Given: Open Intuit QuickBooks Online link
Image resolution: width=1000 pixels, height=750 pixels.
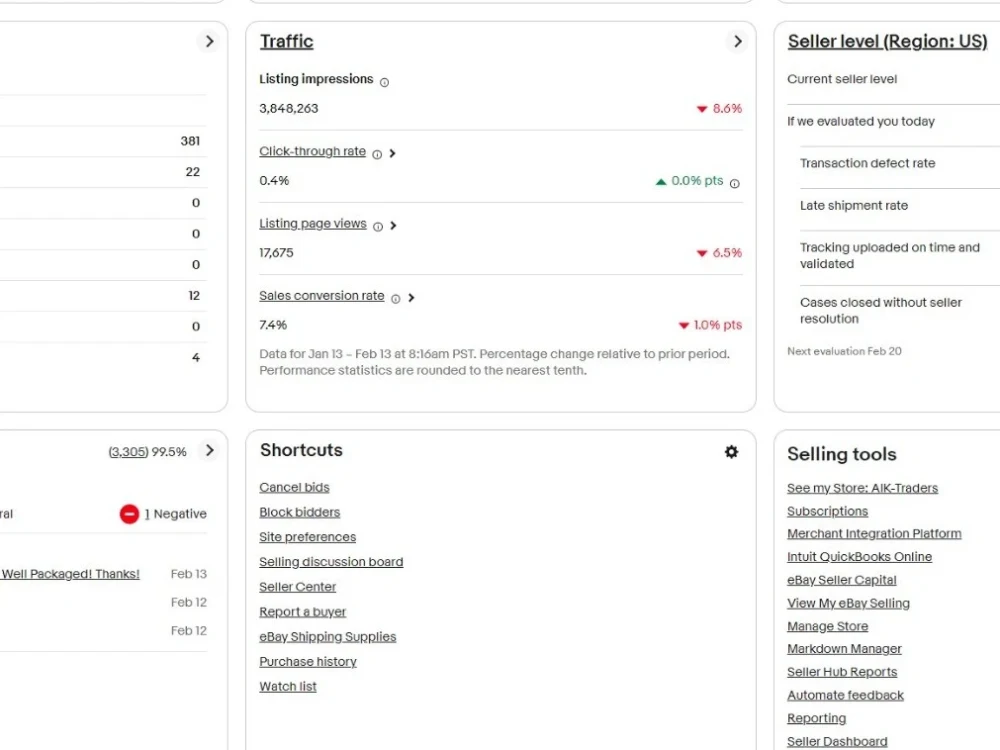Looking at the screenshot, I should coord(859,557).
